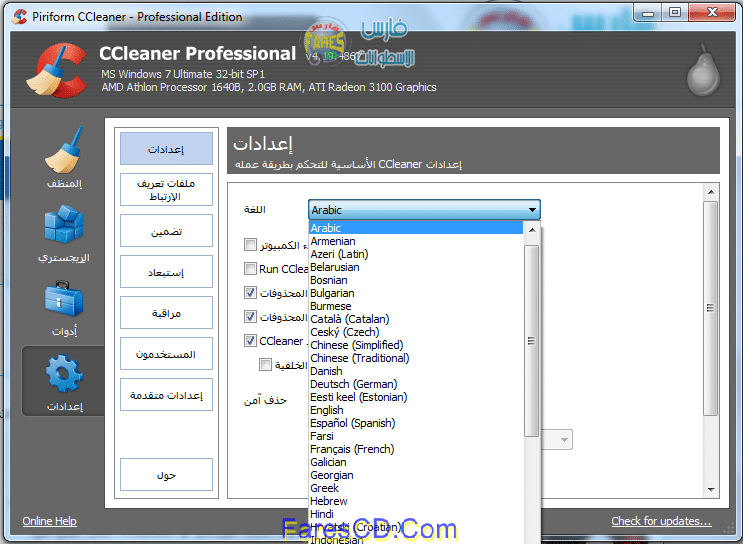Close the CCleaner window
The width and height of the screenshot is (743, 544).
pyautogui.click(x=712, y=13)
